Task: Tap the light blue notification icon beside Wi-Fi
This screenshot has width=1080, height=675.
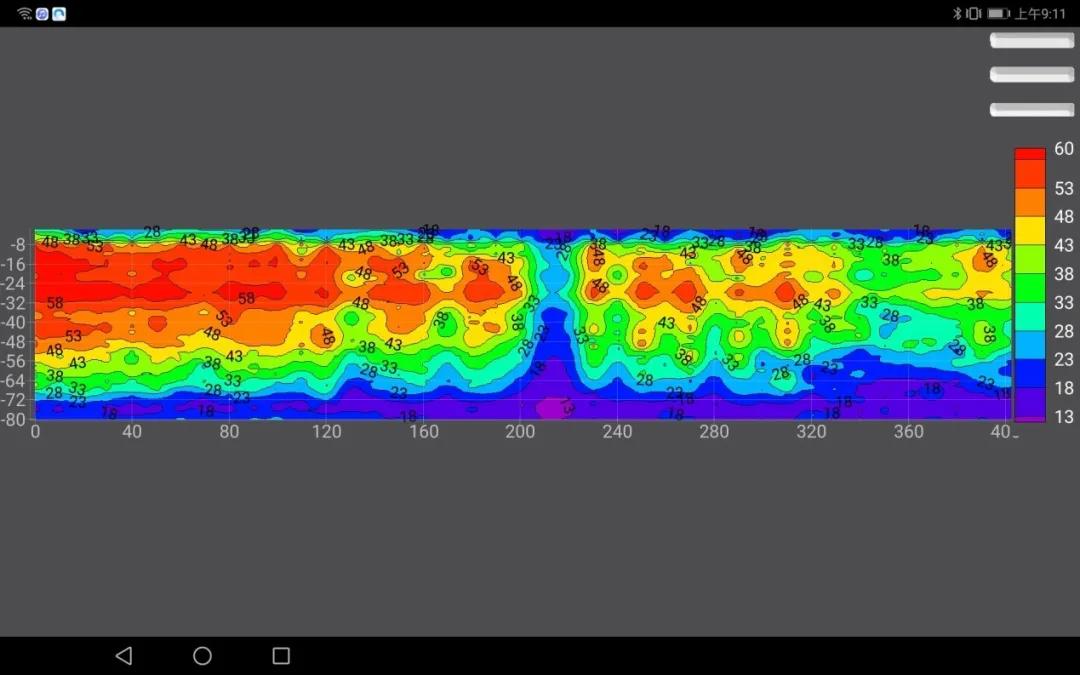Action: point(59,14)
